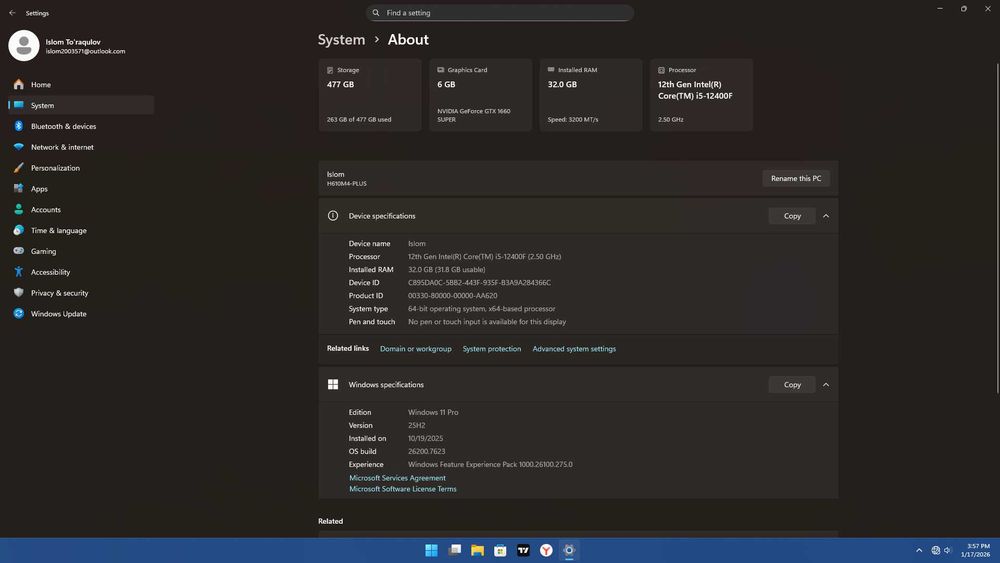Select the Device ID value text
Image resolution: width=1000 pixels, height=563 pixels.
tap(480, 282)
